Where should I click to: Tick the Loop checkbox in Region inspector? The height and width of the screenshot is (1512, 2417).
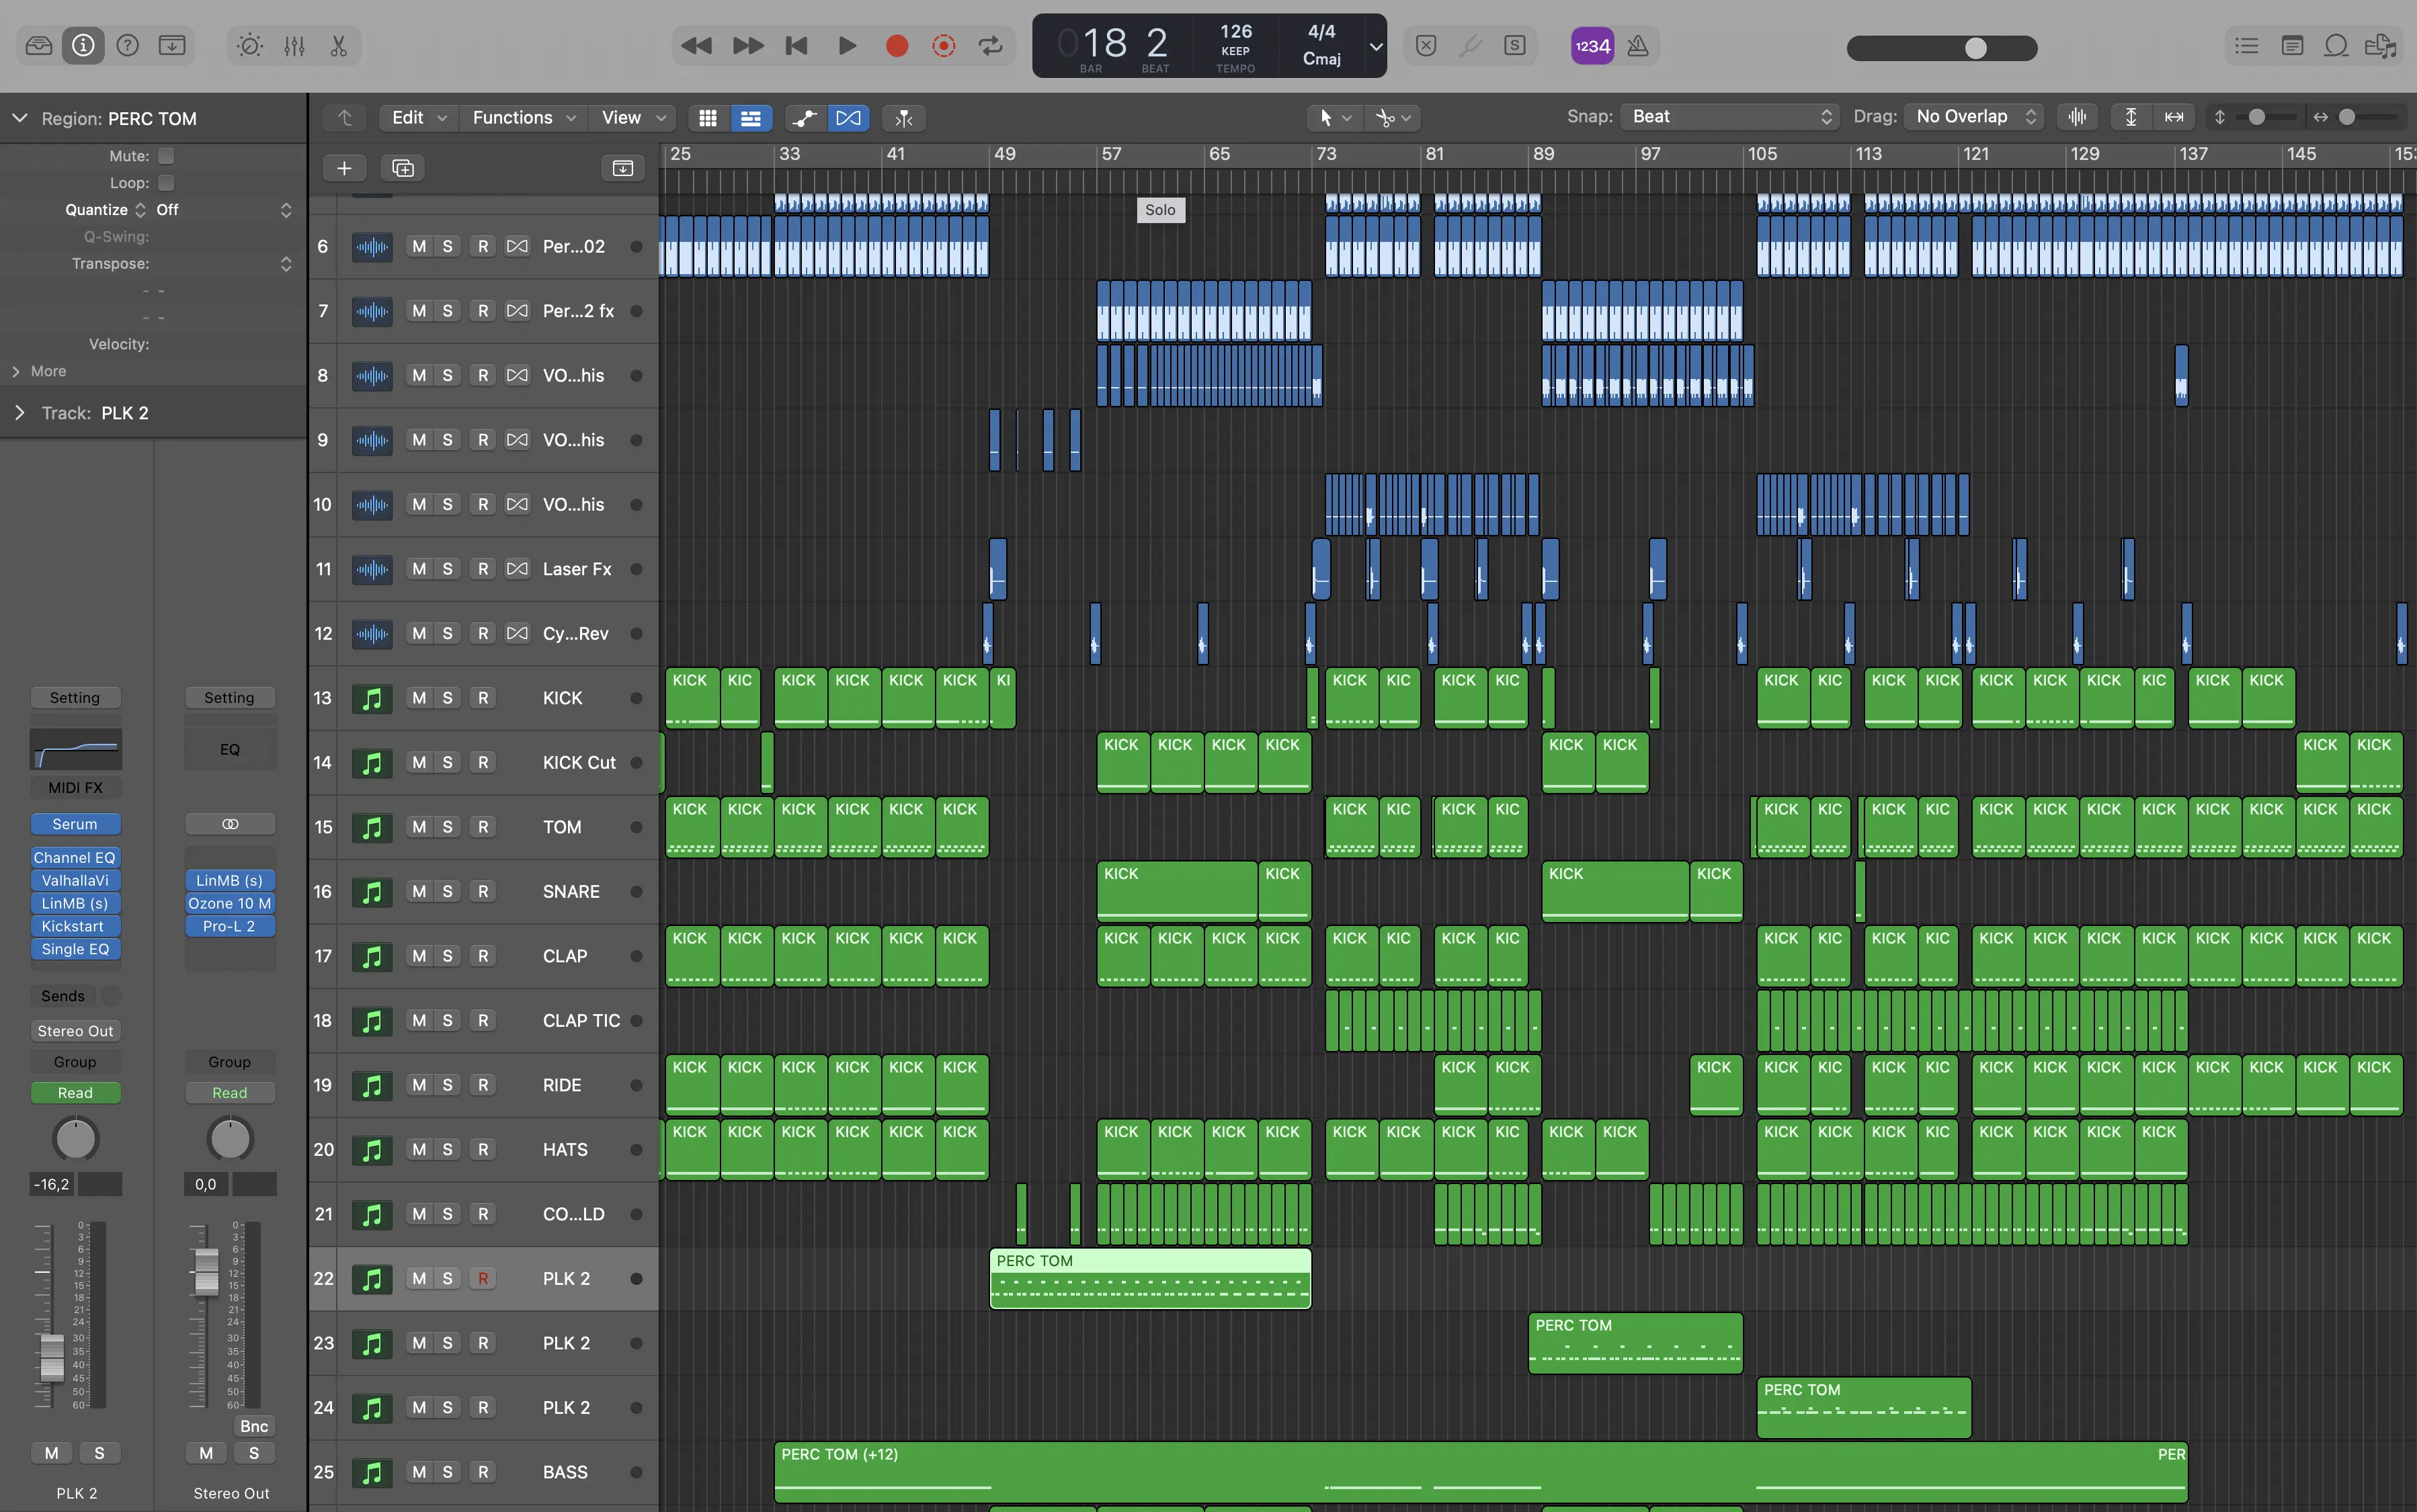(x=166, y=183)
